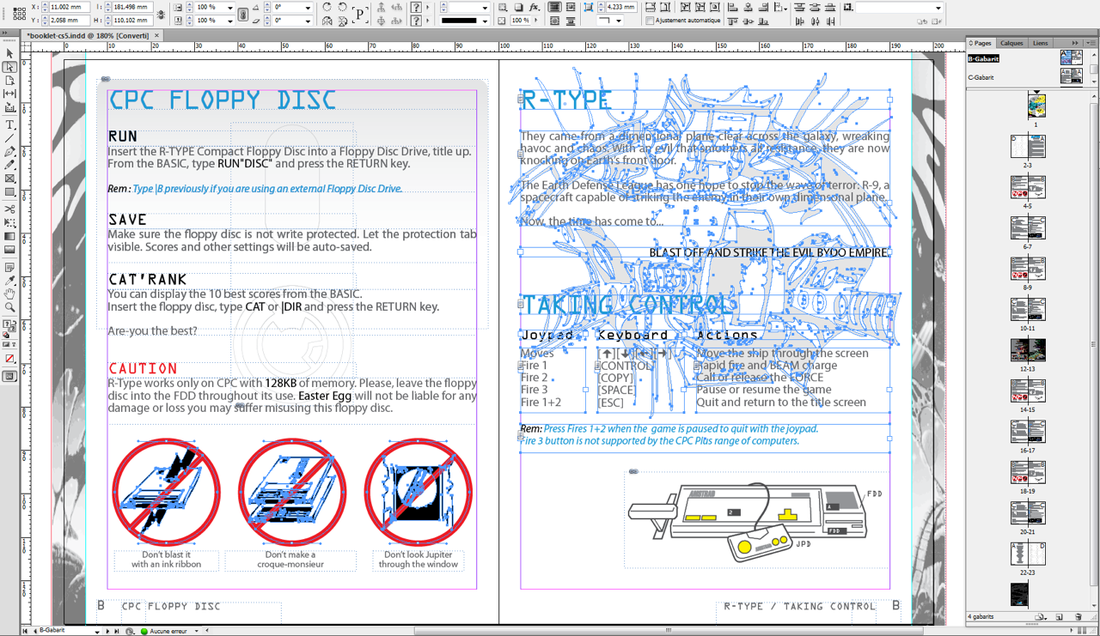
Task: Select the Rectangle Frame tool
Action: coord(10,179)
